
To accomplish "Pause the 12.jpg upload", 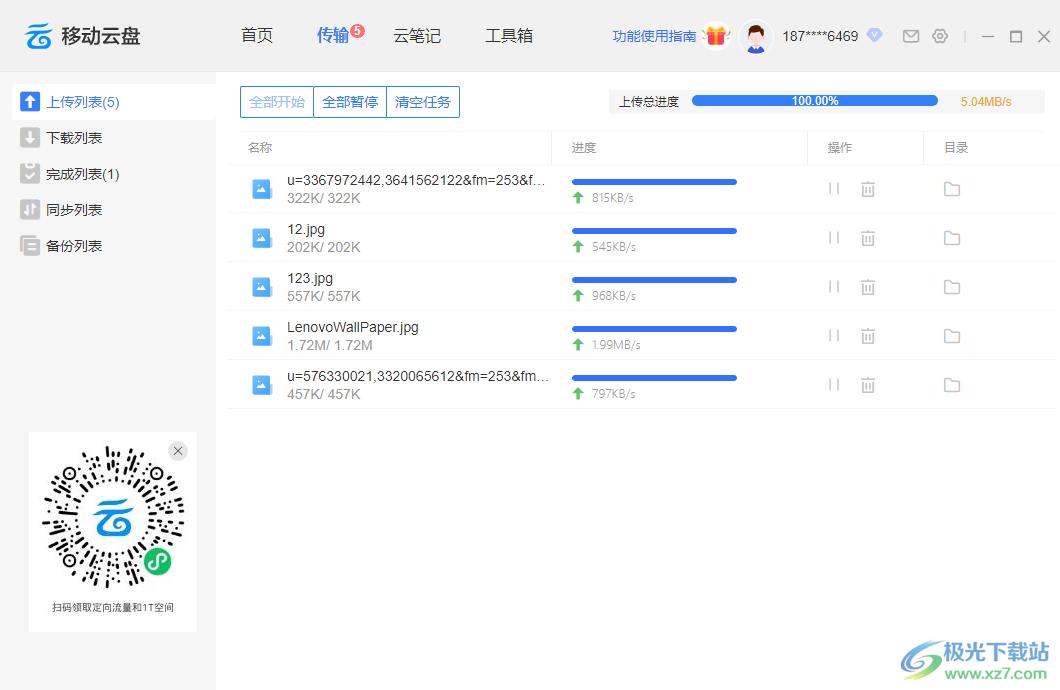I will coord(834,238).
